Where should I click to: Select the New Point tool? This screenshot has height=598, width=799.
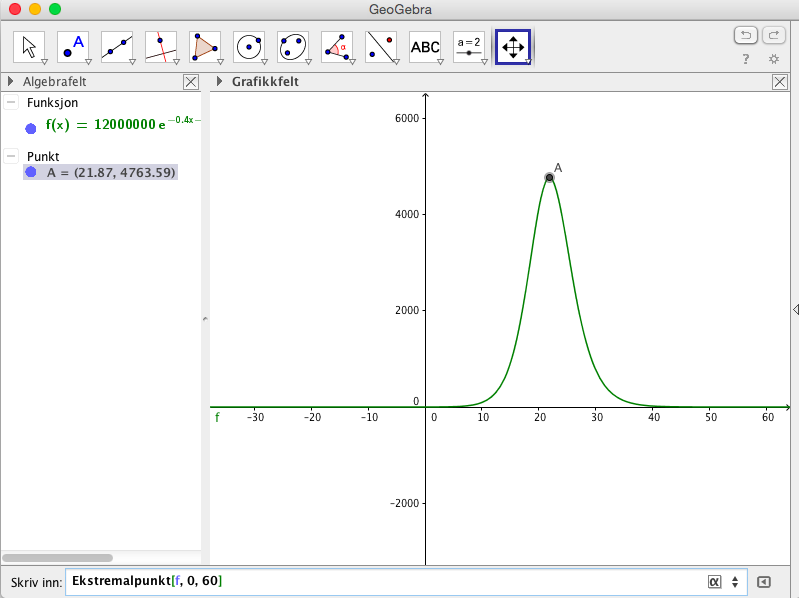[x=73, y=47]
